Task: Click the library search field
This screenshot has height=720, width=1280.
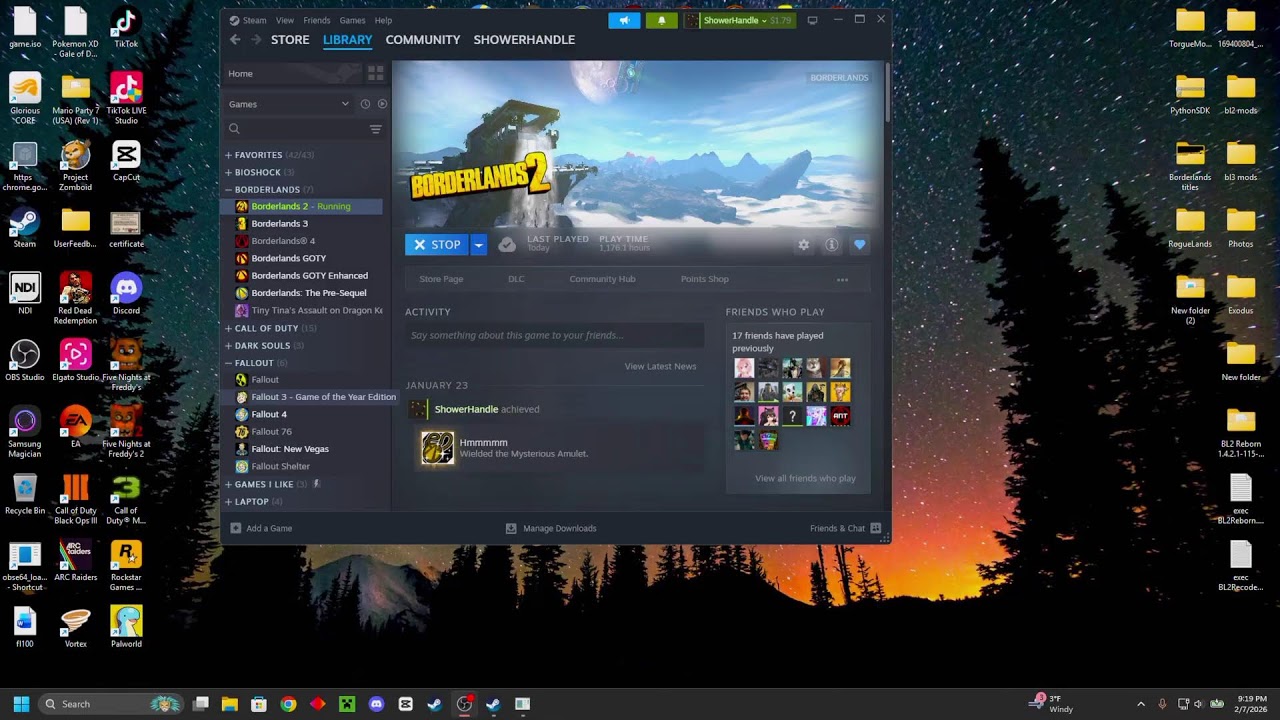Action: (x=297, y=129)
